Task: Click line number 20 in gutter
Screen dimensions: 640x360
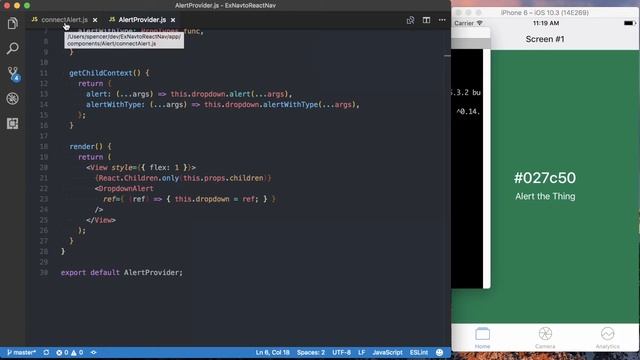Action: pyautogui.click(x=44, y=168)
